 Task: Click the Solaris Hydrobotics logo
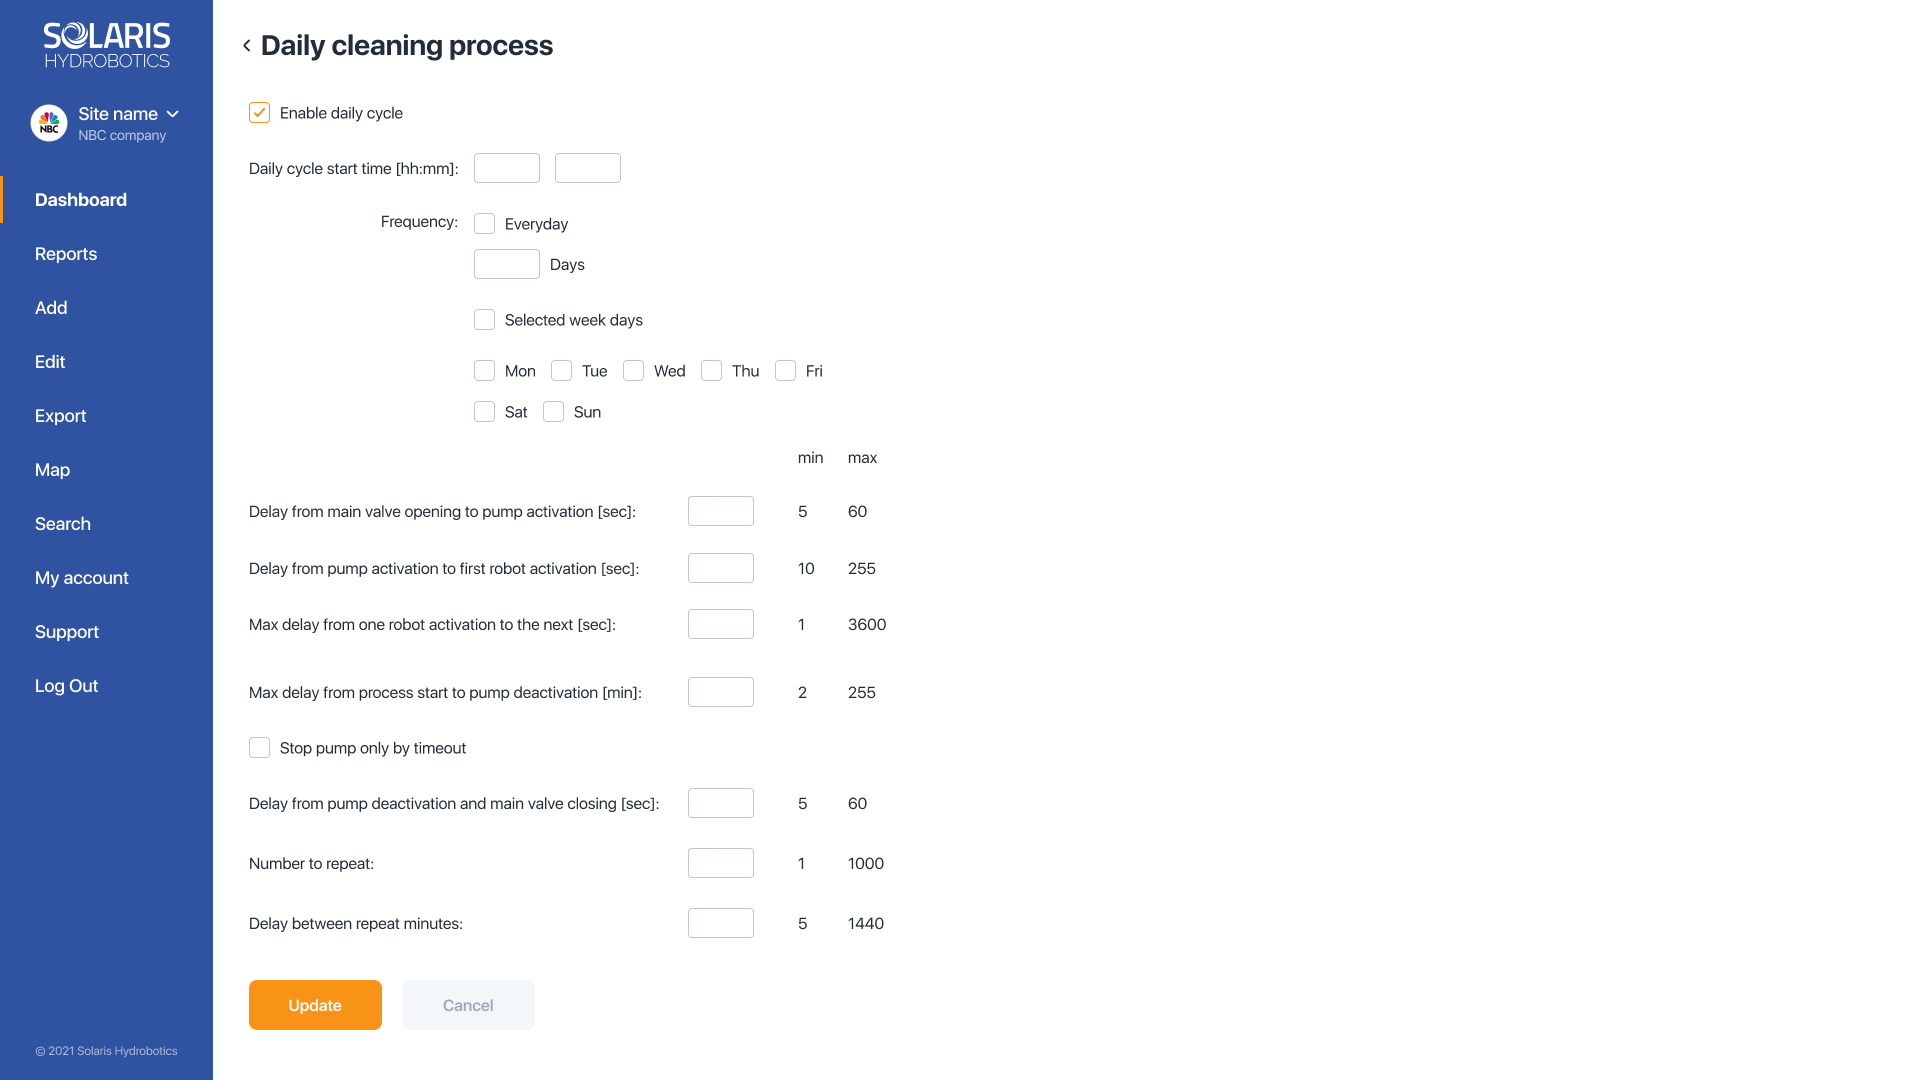coord(107,45)
